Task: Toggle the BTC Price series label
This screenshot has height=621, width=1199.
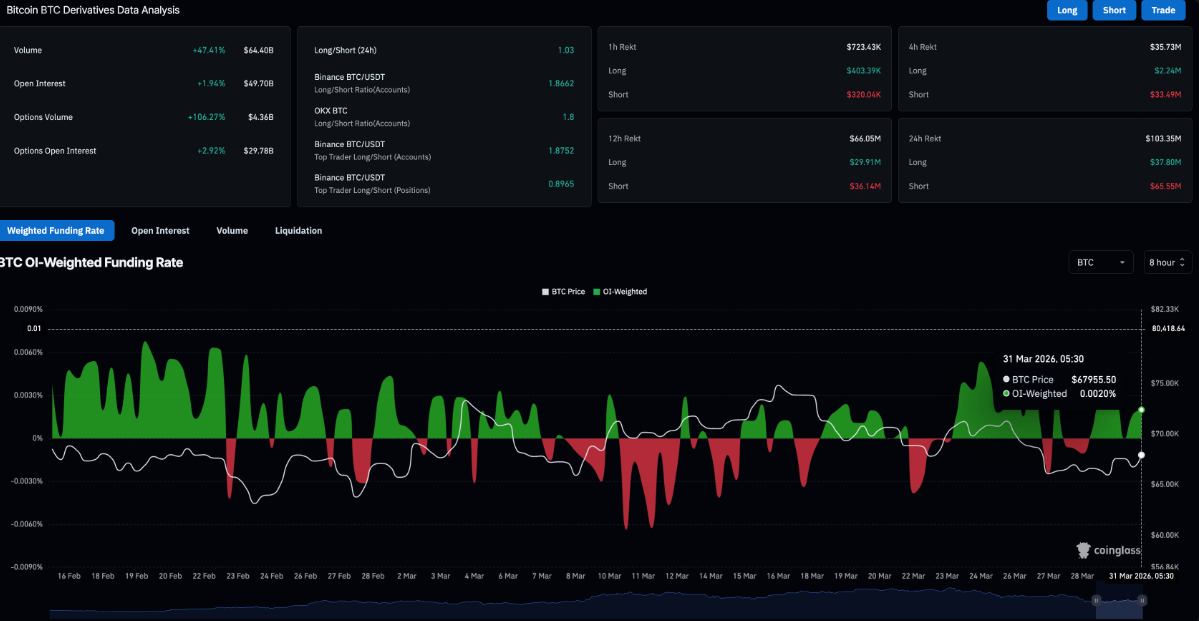Action: [567, 292]
